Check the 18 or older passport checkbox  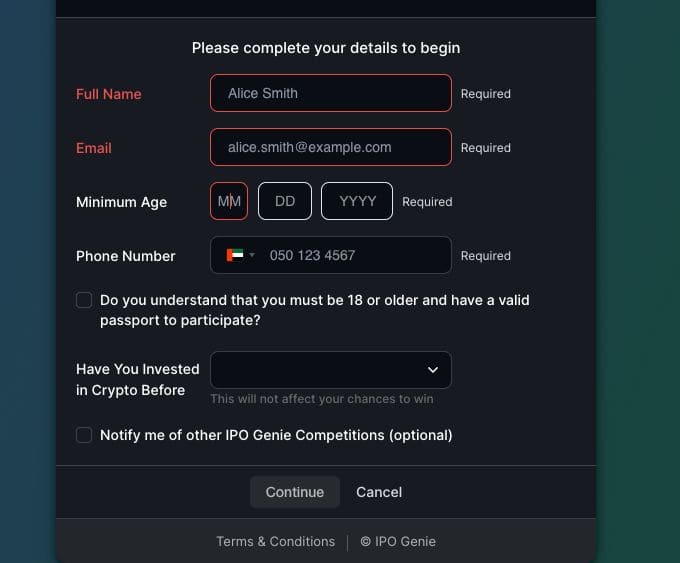point(84,300)
